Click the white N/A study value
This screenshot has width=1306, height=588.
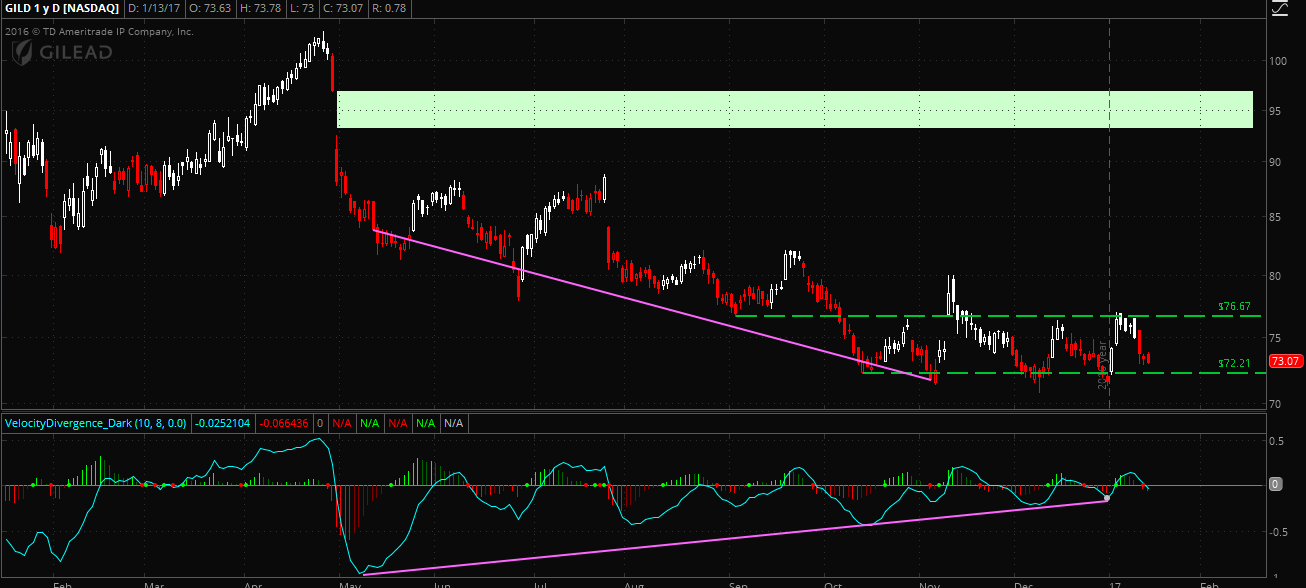pyautogui.click(x=454, y=424)
